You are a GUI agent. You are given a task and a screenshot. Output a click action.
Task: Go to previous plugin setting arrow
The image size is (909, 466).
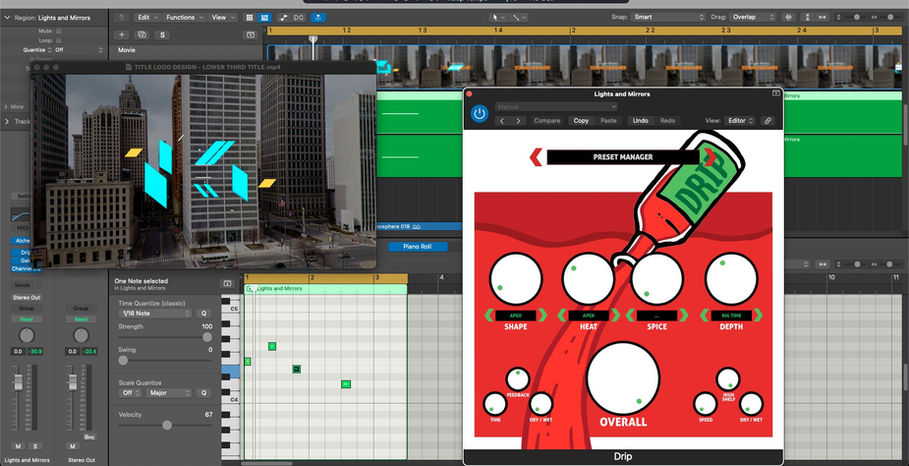point(502,121)
